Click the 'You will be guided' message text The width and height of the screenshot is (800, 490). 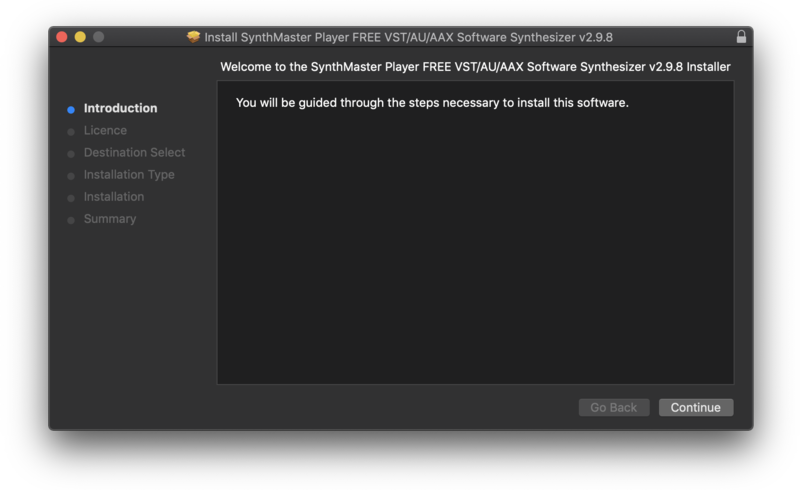pyautogui.click(x=432, y=103)
